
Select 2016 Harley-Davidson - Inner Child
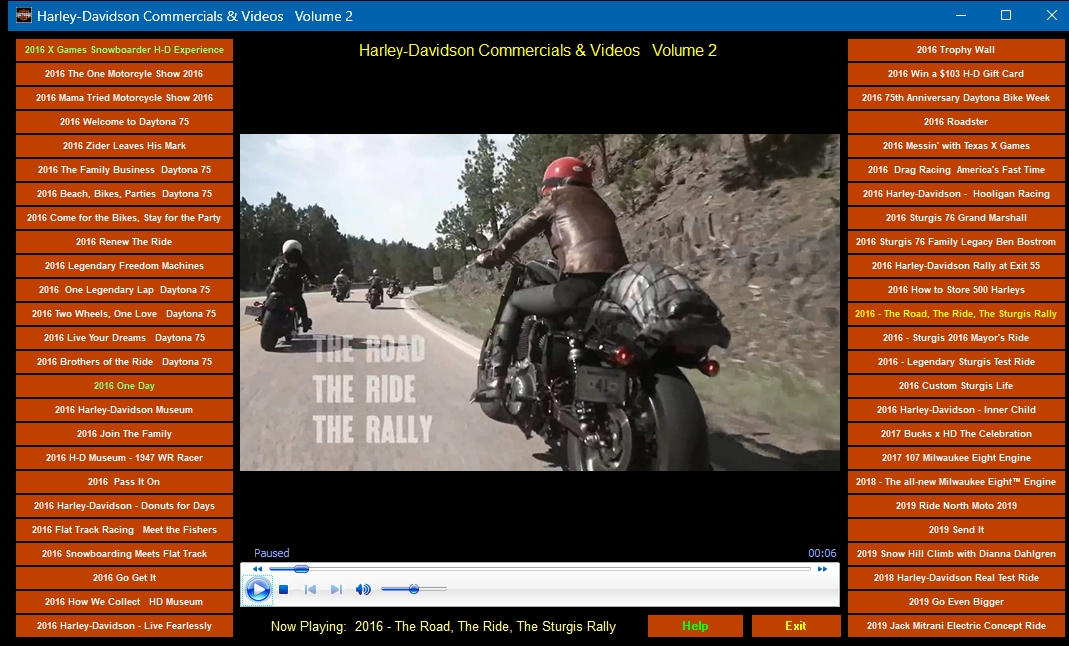coord(956,410)
